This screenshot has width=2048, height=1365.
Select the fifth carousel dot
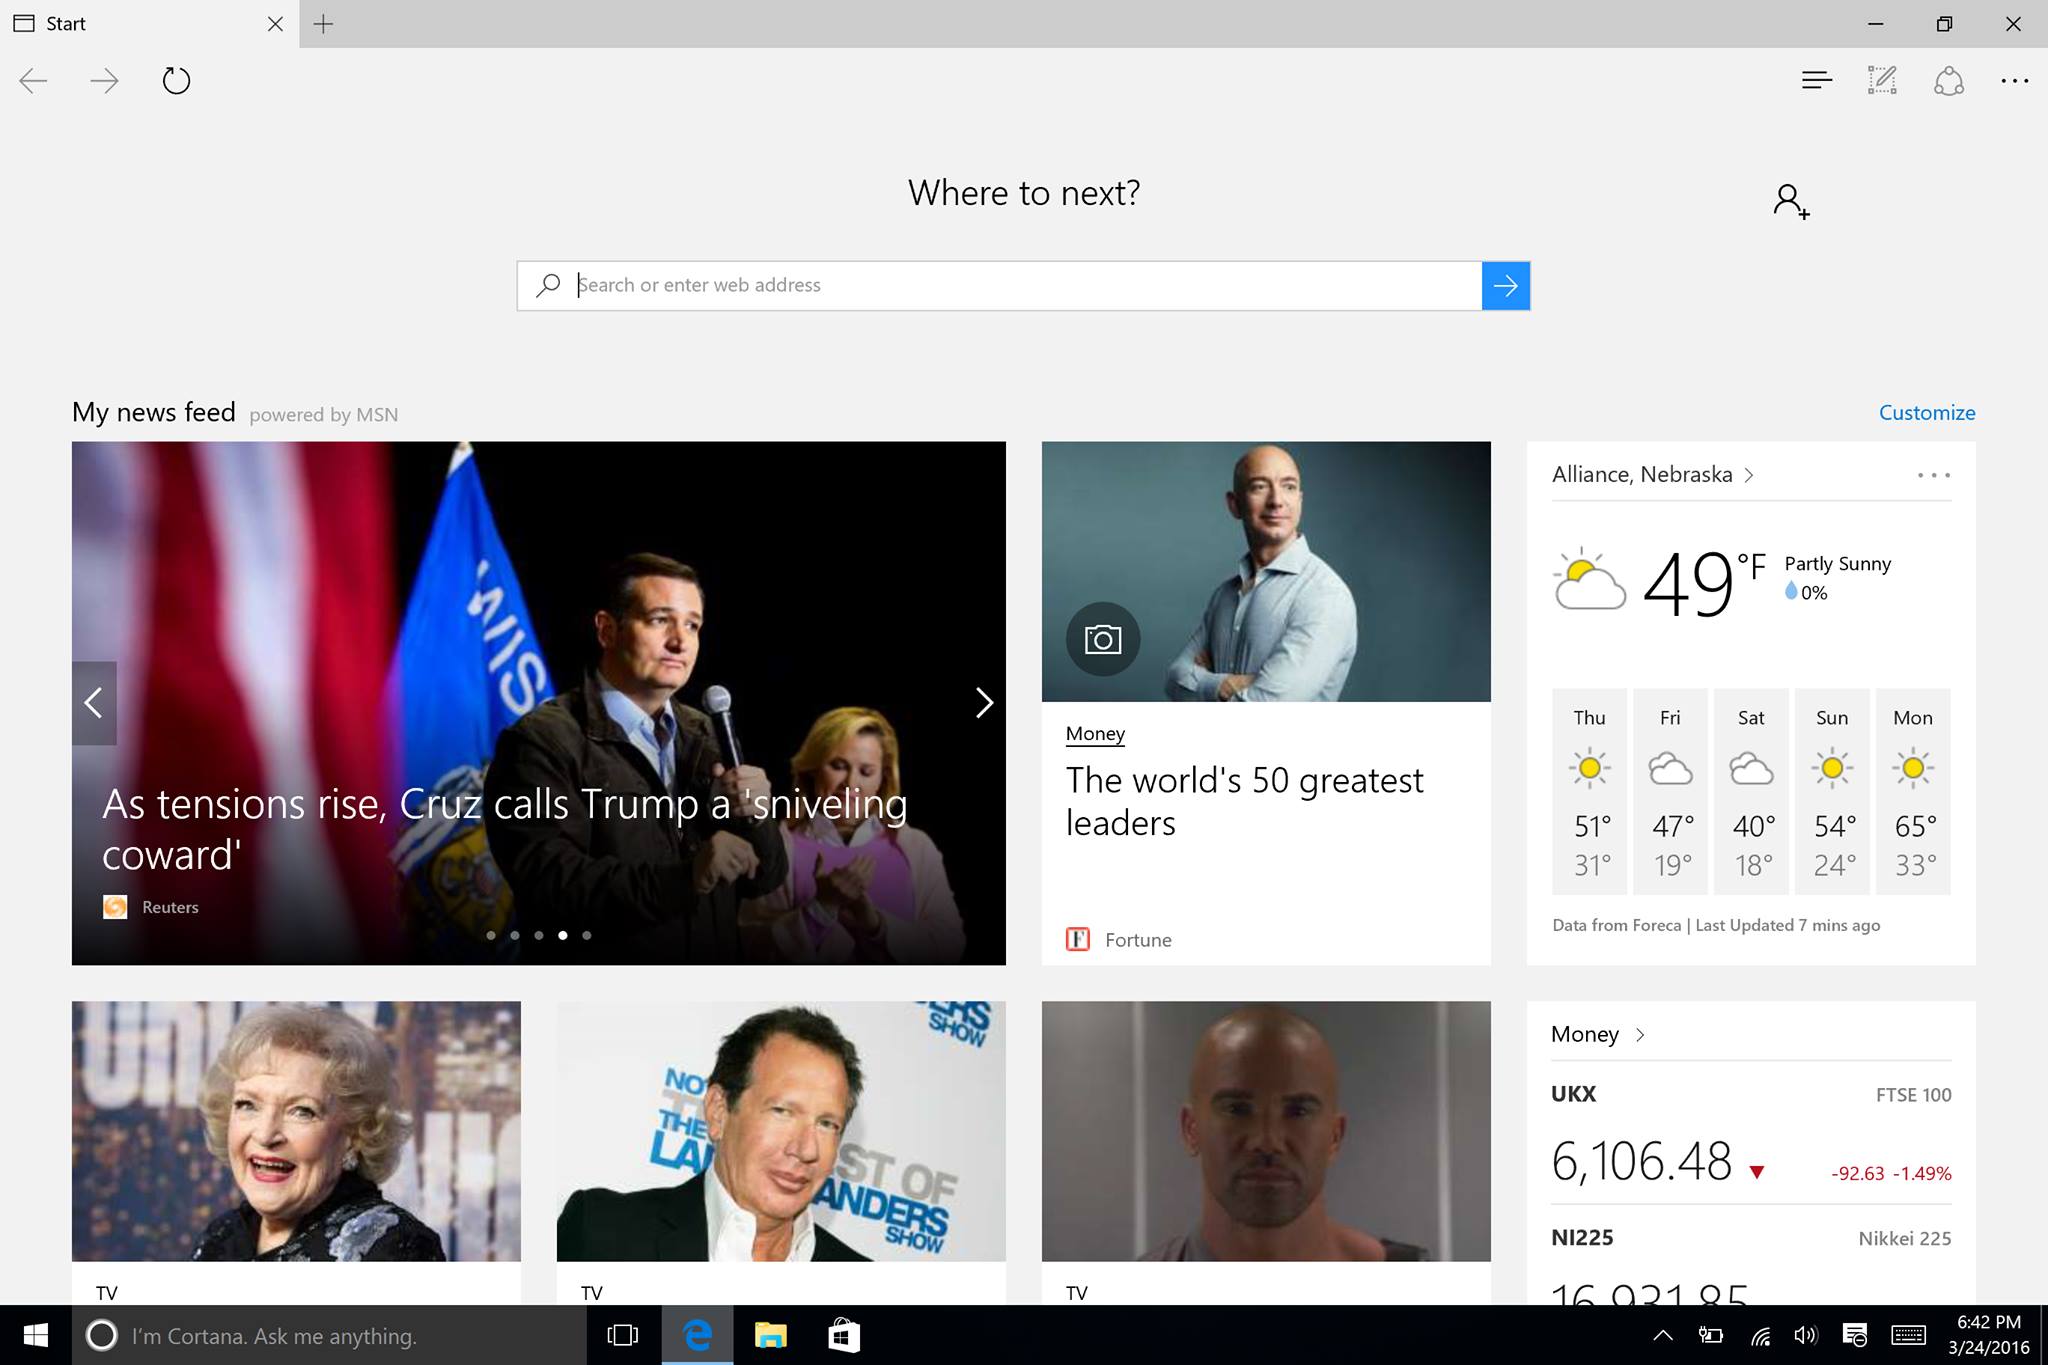[587, 935]
